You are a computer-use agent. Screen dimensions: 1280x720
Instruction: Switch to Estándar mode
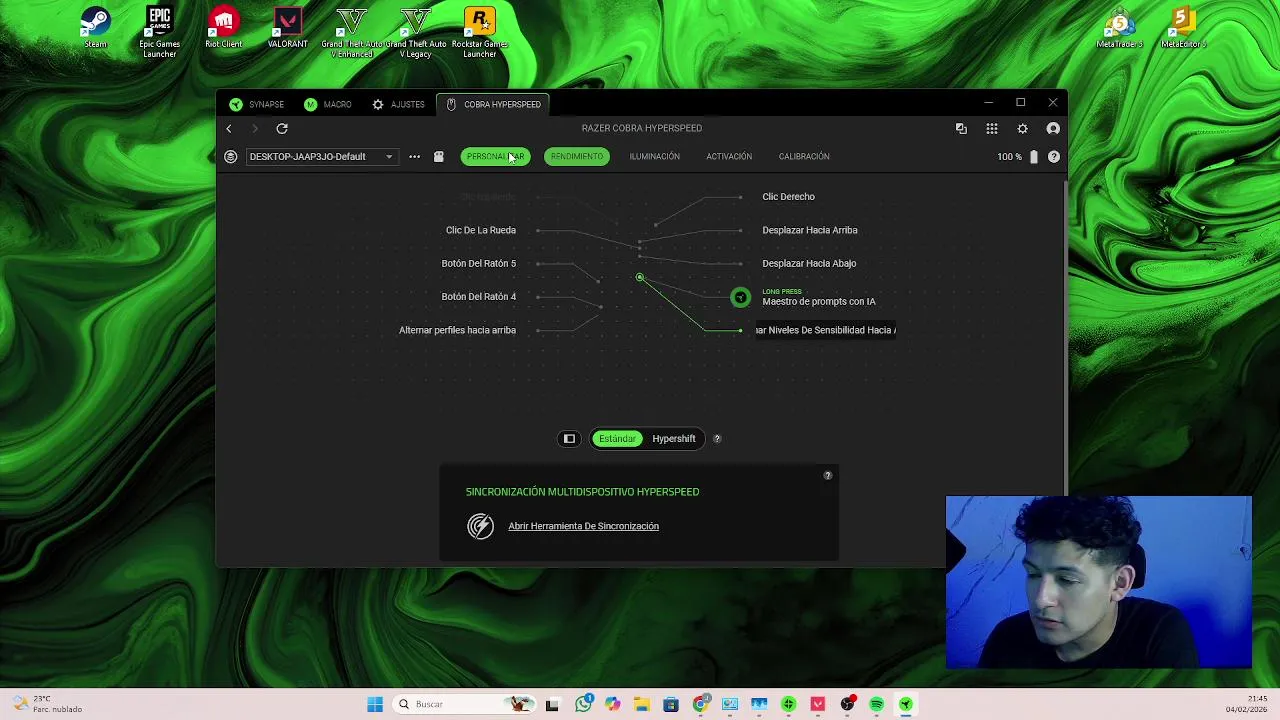617,438
